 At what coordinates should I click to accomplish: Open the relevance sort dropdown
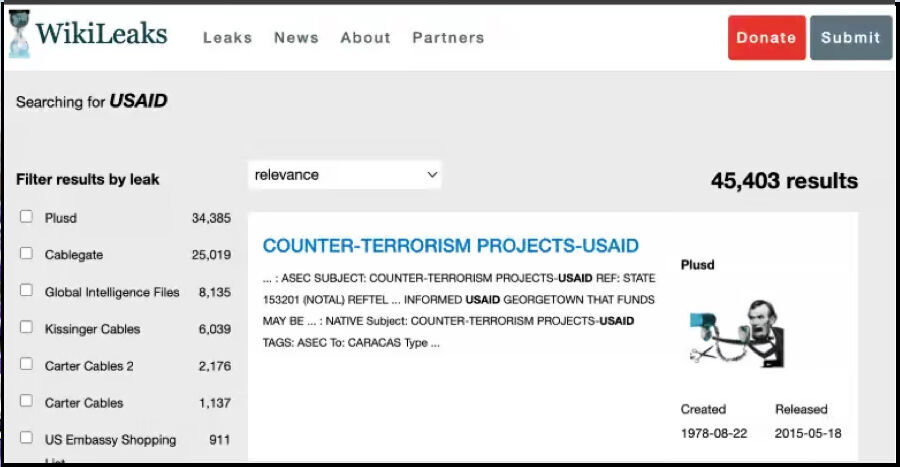[345, 175]
